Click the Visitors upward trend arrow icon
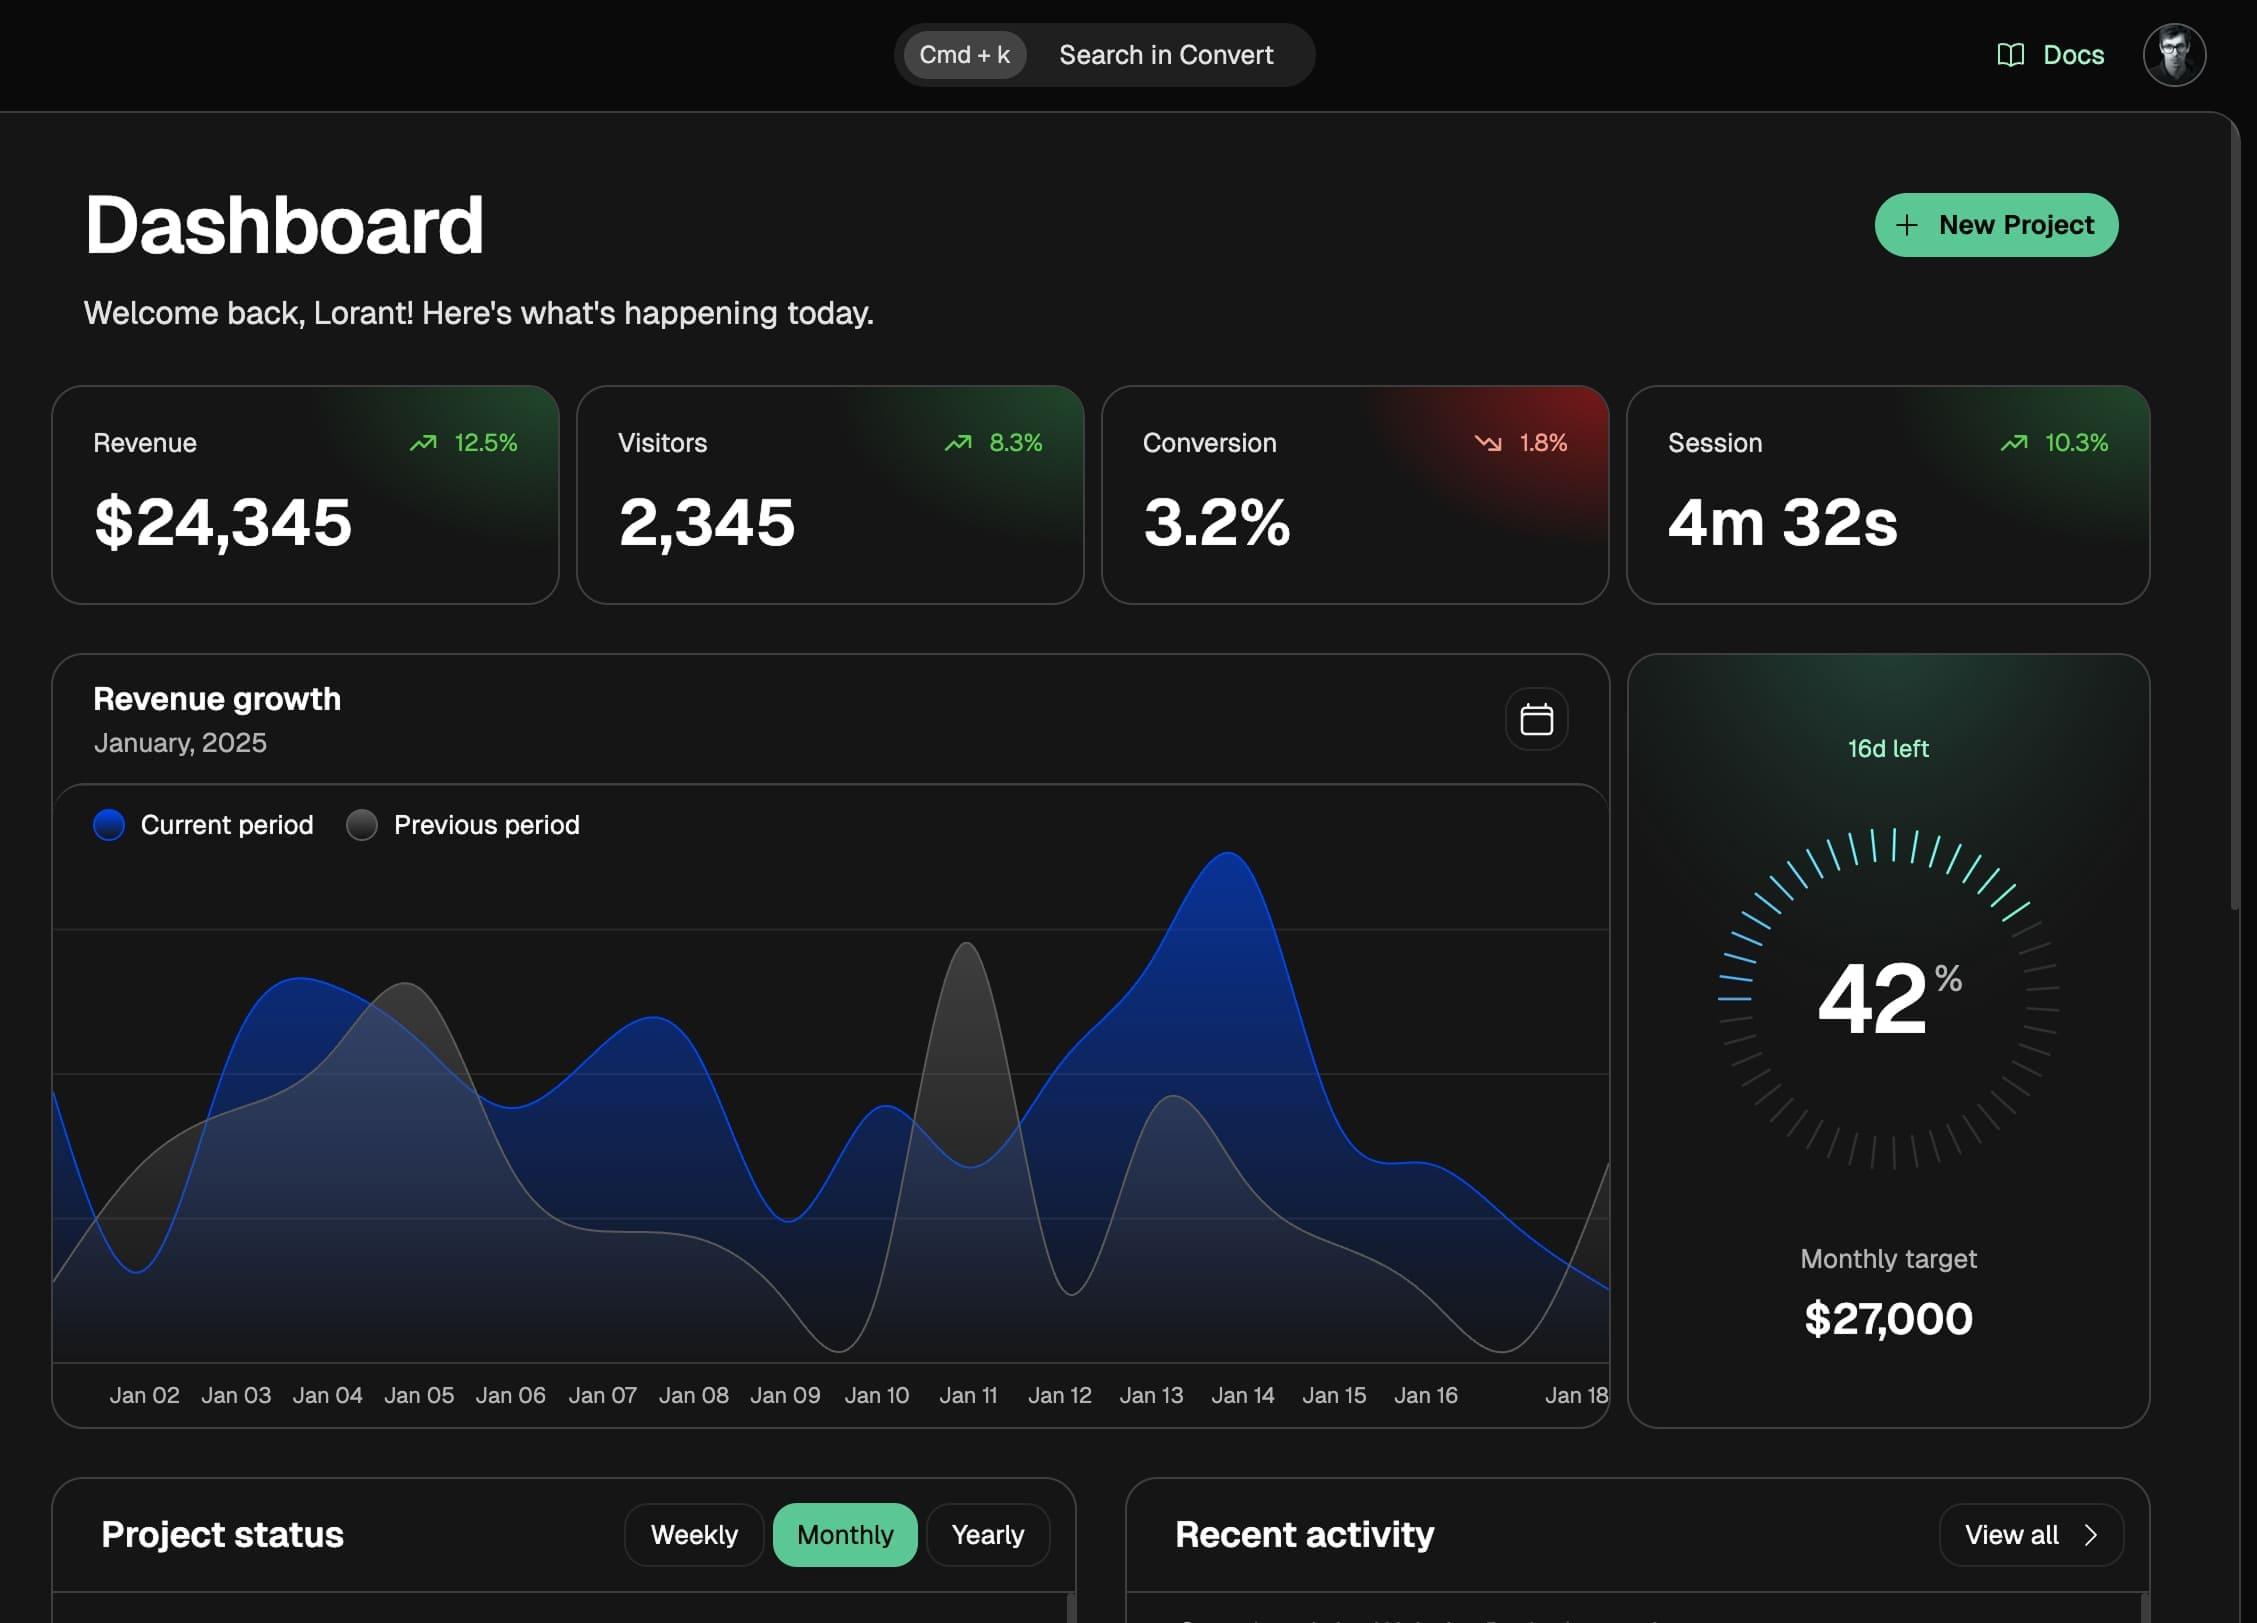This screenshot has height=1623, width=2257. pos(958,442)
